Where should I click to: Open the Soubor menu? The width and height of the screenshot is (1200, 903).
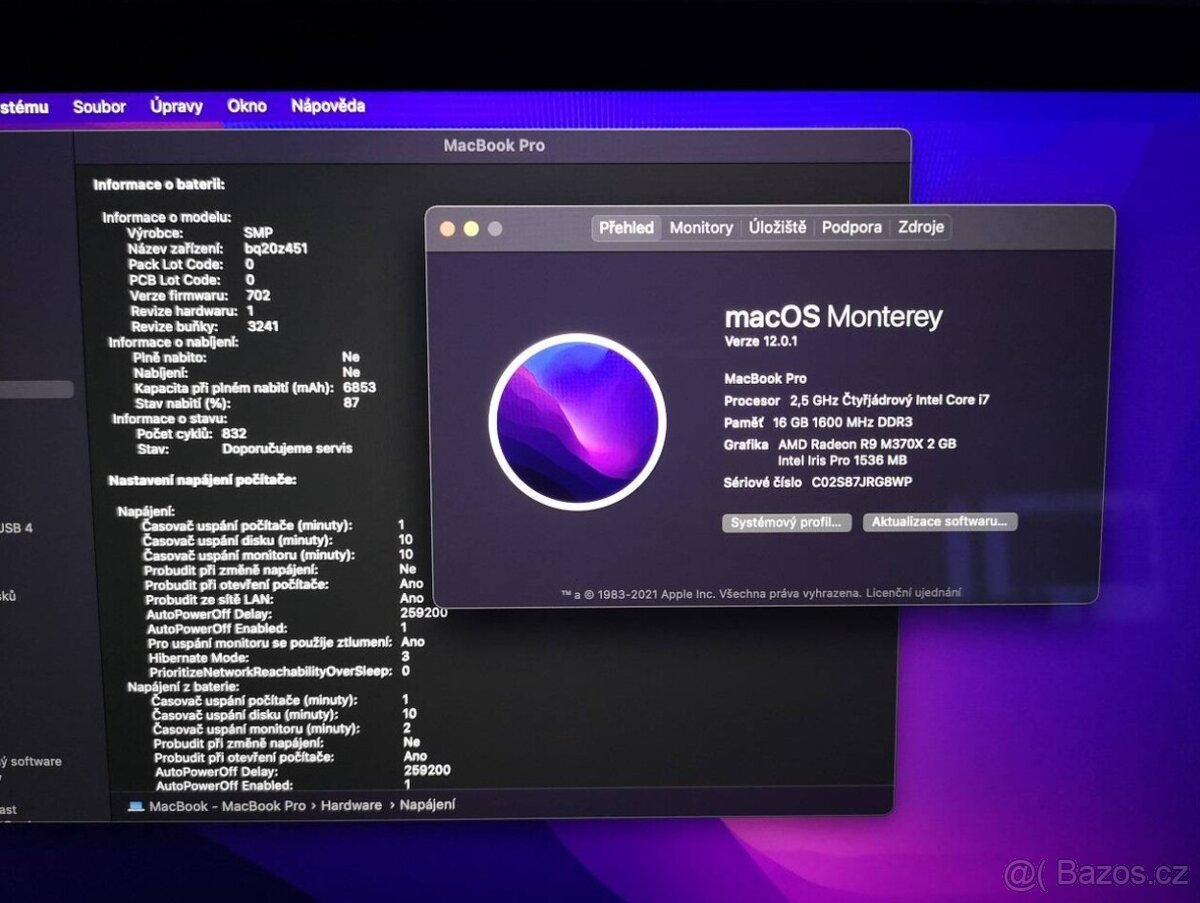(x=99, y=106)
